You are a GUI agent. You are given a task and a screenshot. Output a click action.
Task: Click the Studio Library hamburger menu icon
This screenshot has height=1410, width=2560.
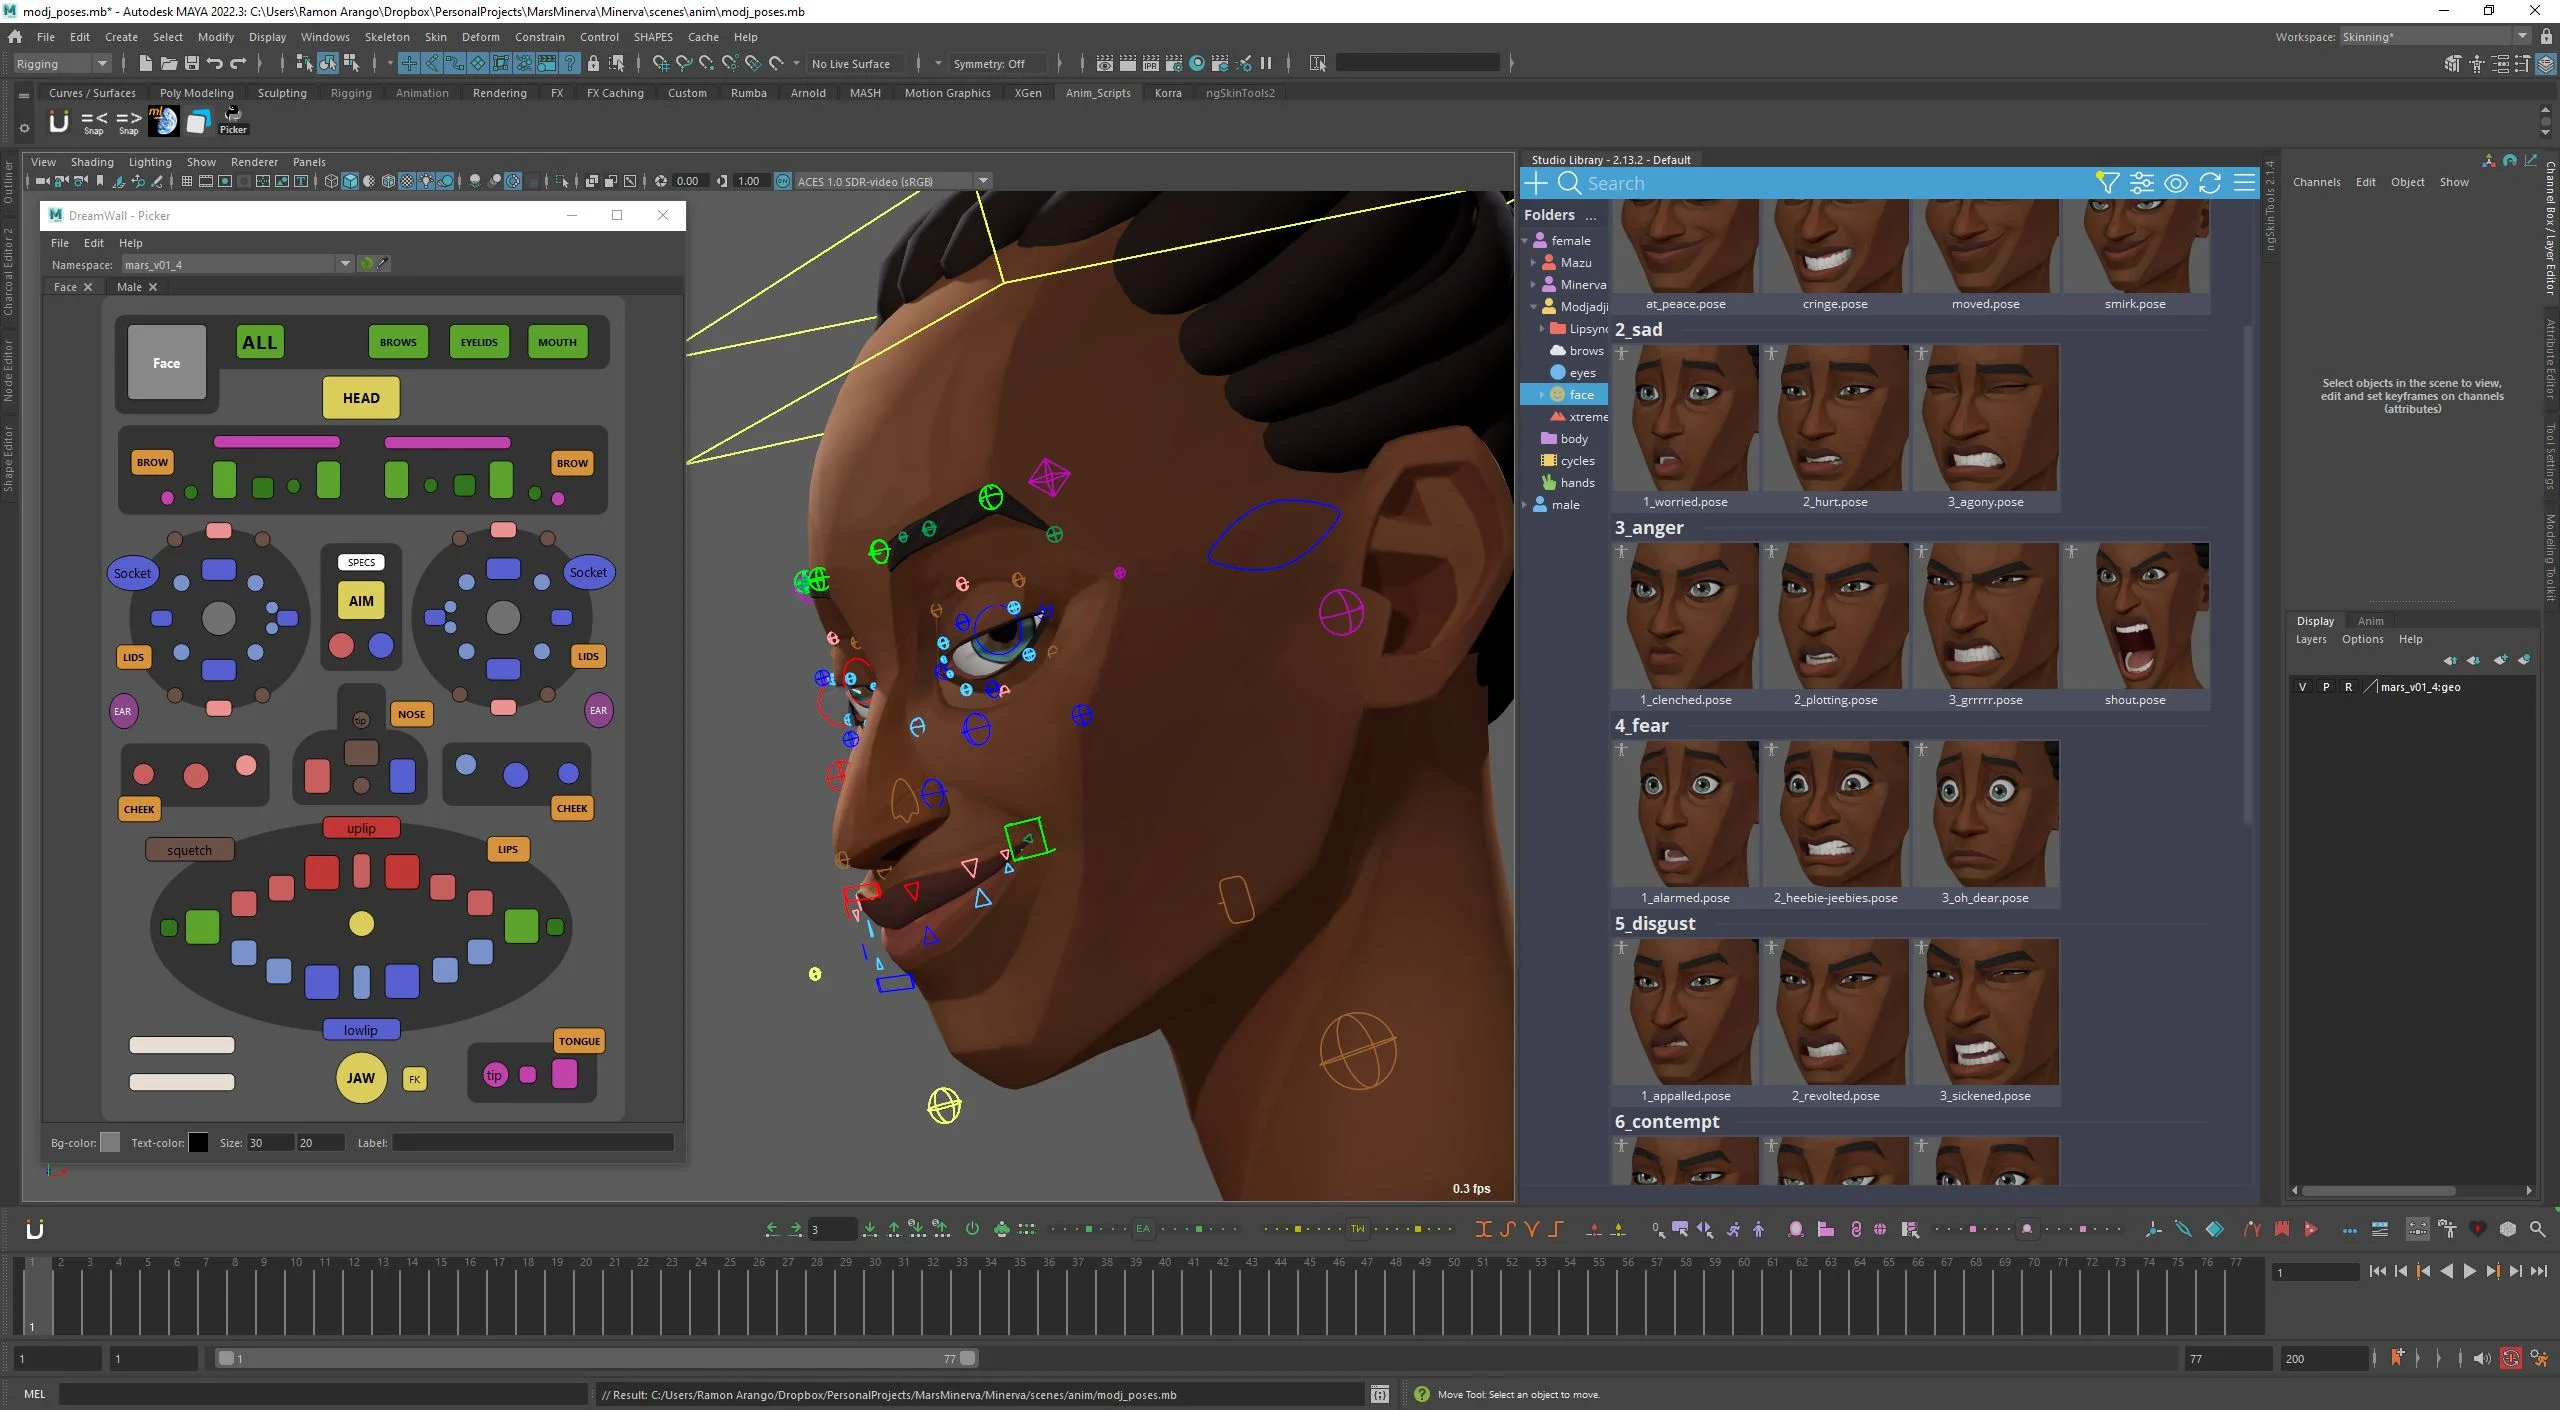tap(2244, 183)
